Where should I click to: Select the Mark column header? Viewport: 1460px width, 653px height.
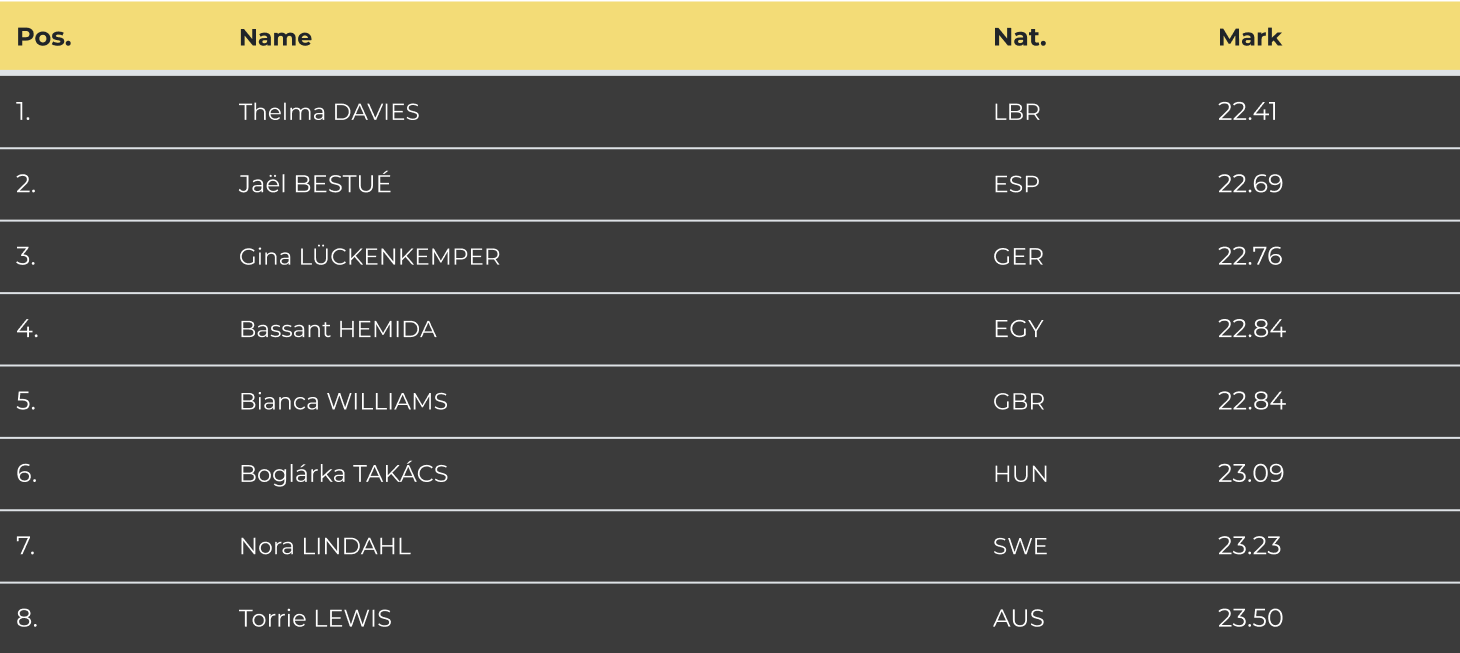click(x=1249, y=38)
